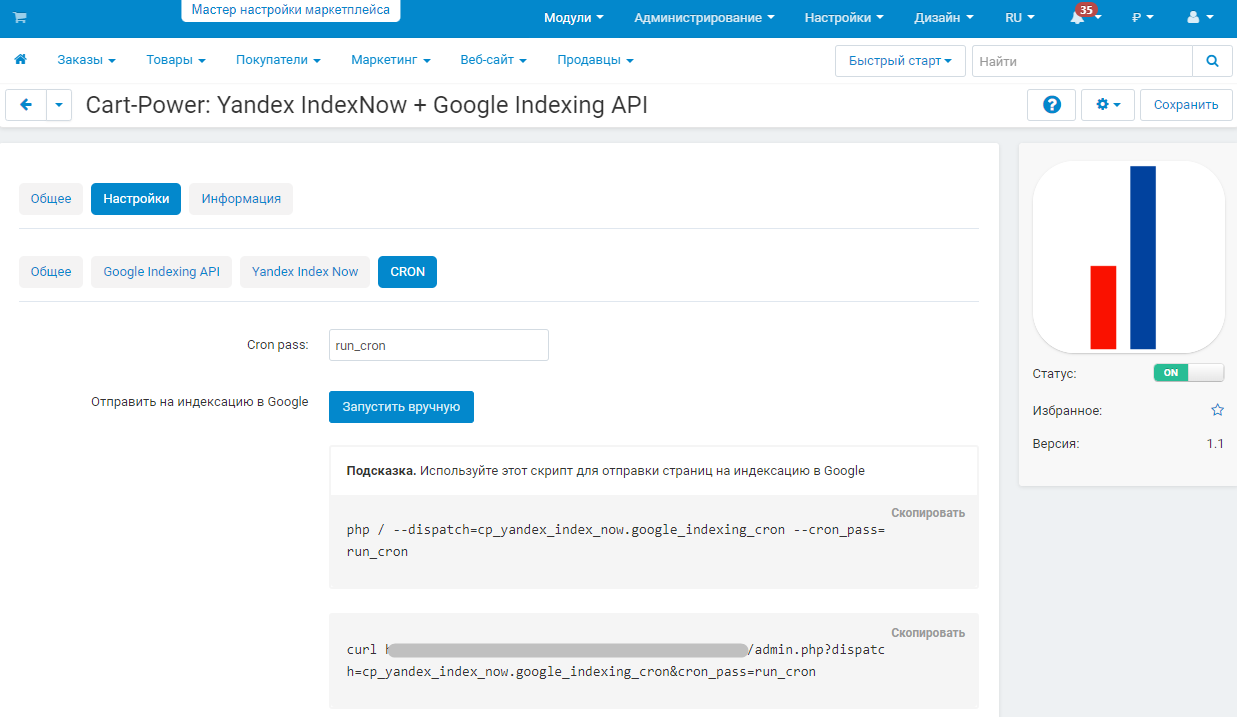Open dropdown next to back arrow
Screen dimensions: 1237x717
[59, 105]
